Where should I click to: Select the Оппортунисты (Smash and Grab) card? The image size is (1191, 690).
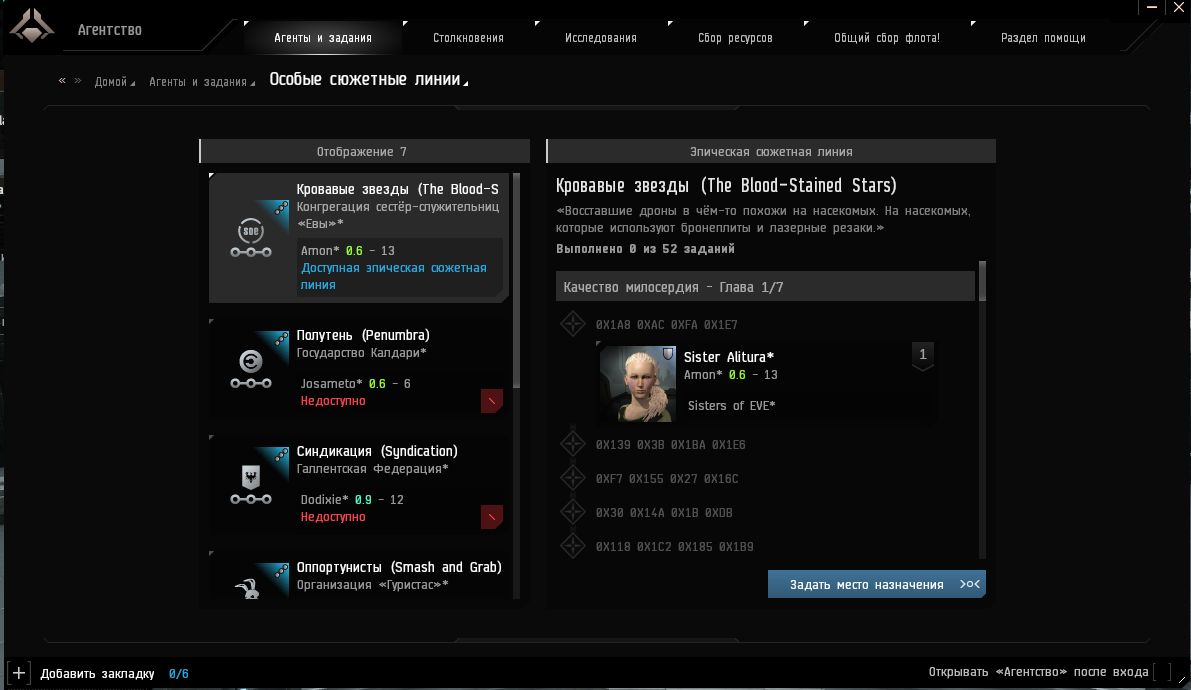(359, 575)
